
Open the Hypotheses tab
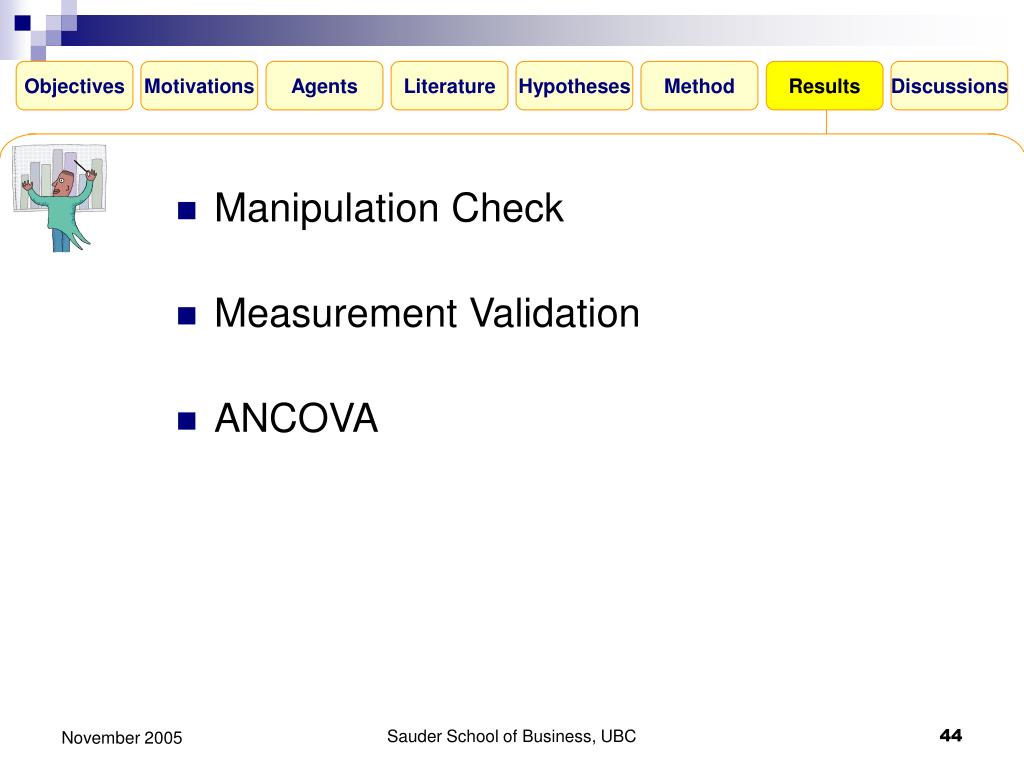[575, 86]
